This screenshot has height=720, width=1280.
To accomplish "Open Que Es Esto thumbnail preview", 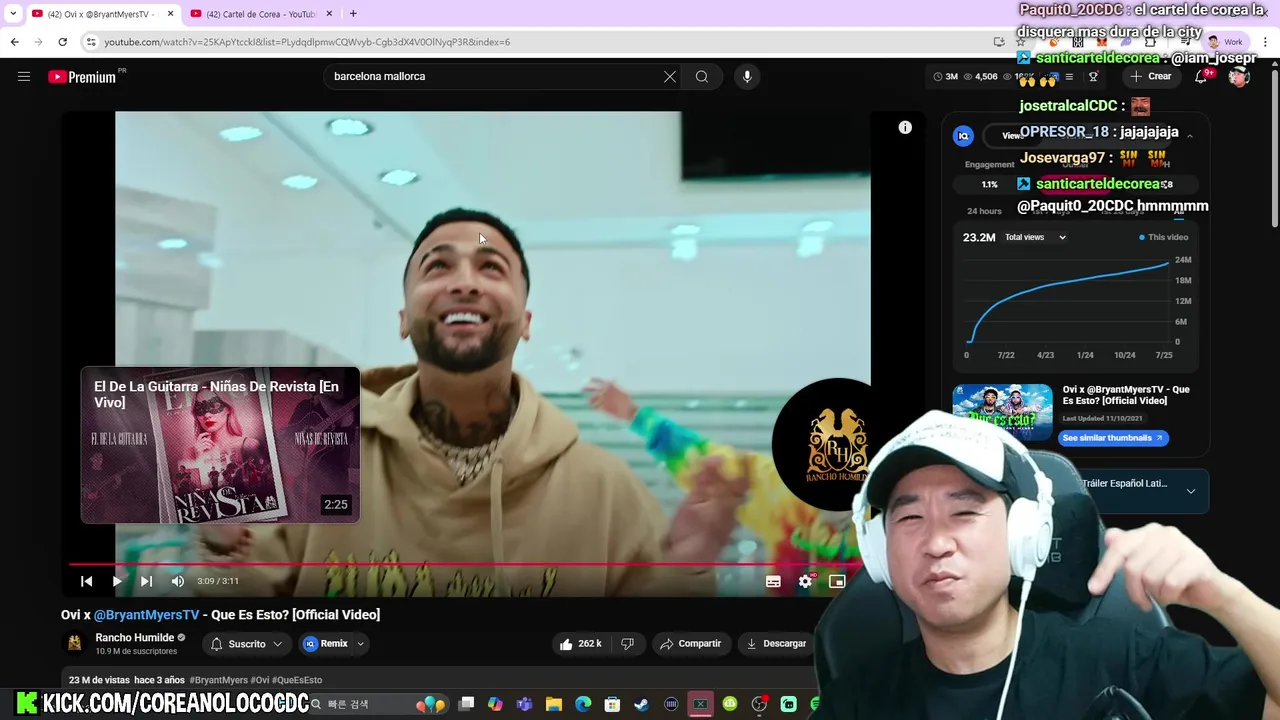I will click(x=1002, y=414).
